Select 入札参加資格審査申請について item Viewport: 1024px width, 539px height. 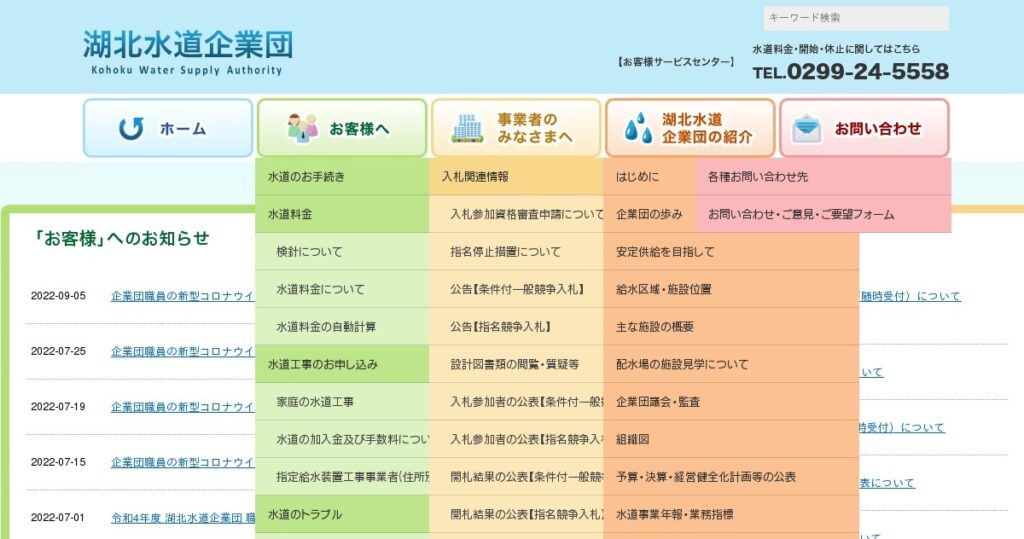click(x=516, y=214)
